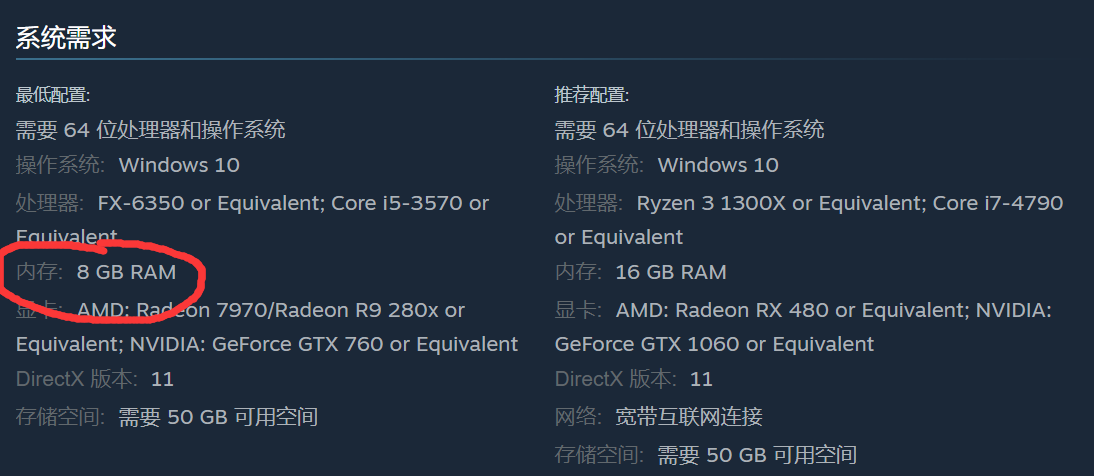The width and height of the screenshot is (1094, 476).
Task: Click minimum 需要 50 GB 可用空间 storage text
Action: tap(218, 417)
